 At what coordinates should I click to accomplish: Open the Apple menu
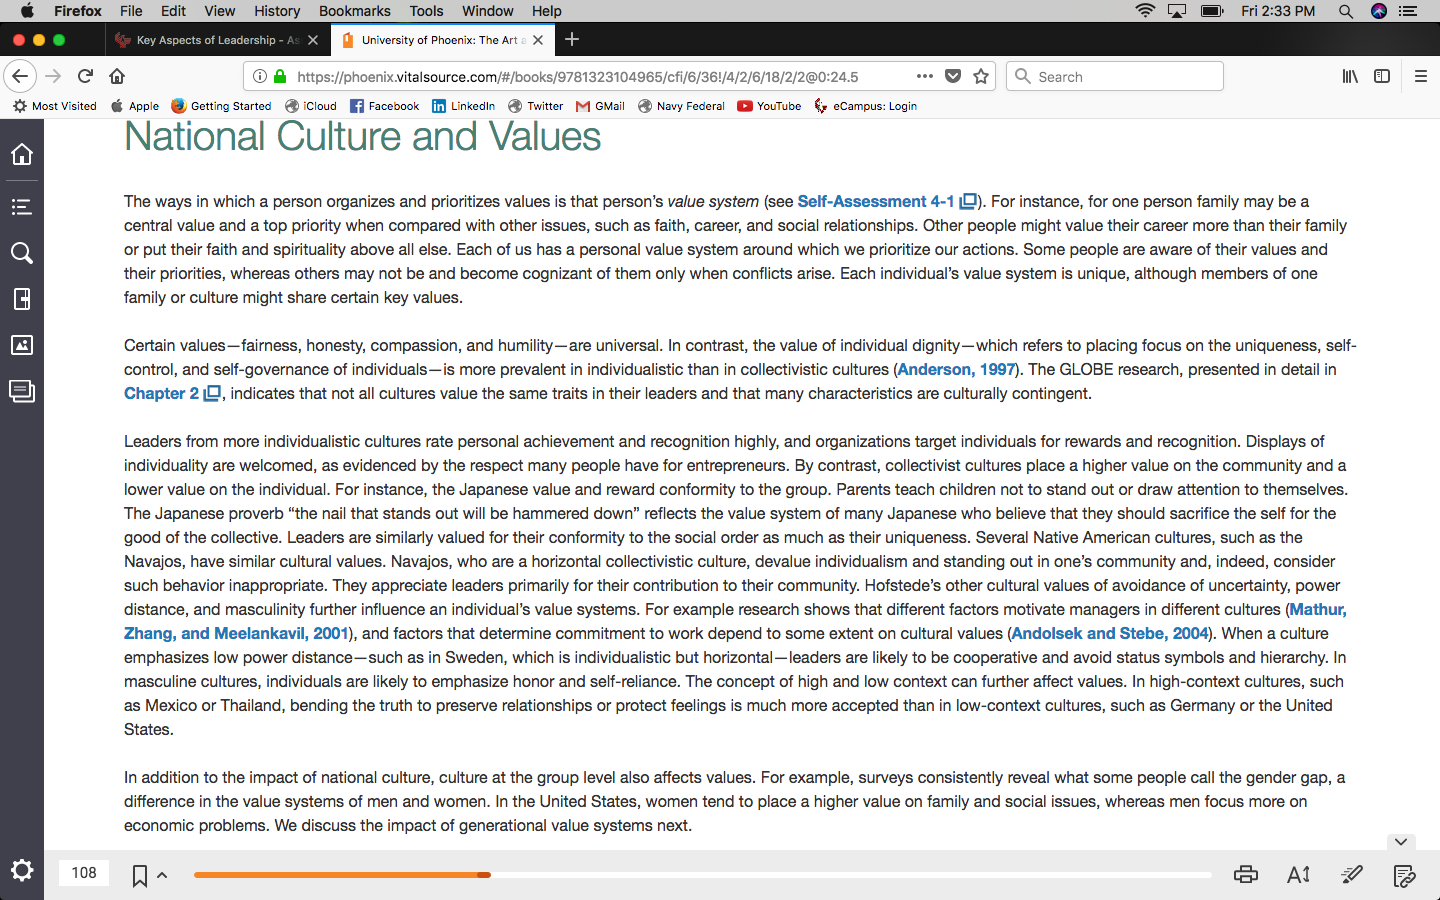tap(27, 11)
